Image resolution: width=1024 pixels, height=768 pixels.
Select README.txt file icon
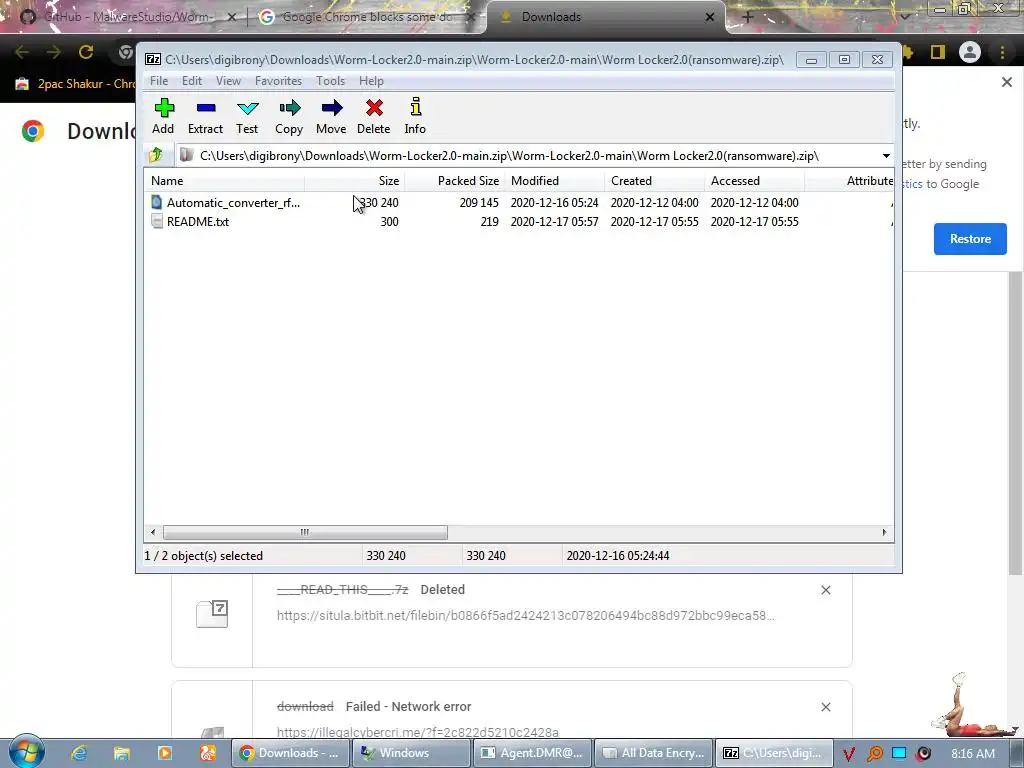tap(157, 221)
